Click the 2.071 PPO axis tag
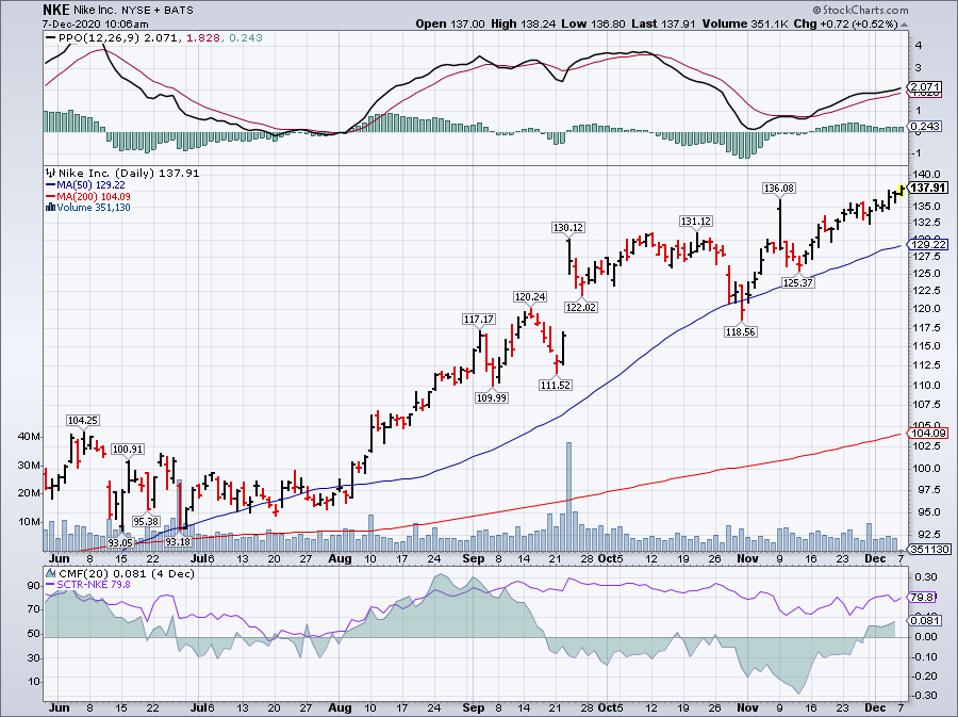Image resolution: width=958 pixels, height=717 pixels. [926, 87]
